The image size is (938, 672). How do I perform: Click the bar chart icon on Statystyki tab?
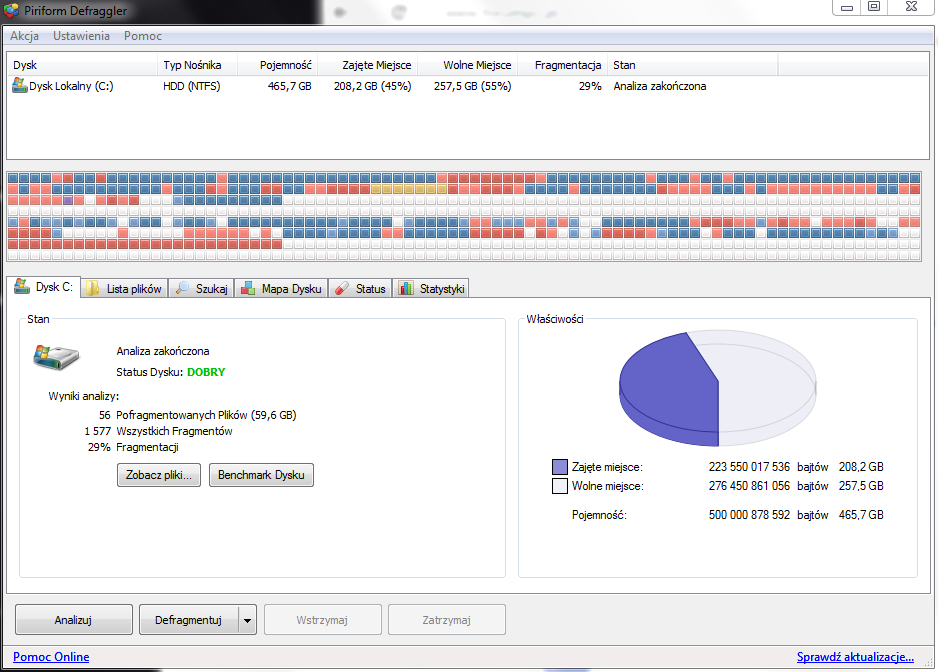point(406,288)
